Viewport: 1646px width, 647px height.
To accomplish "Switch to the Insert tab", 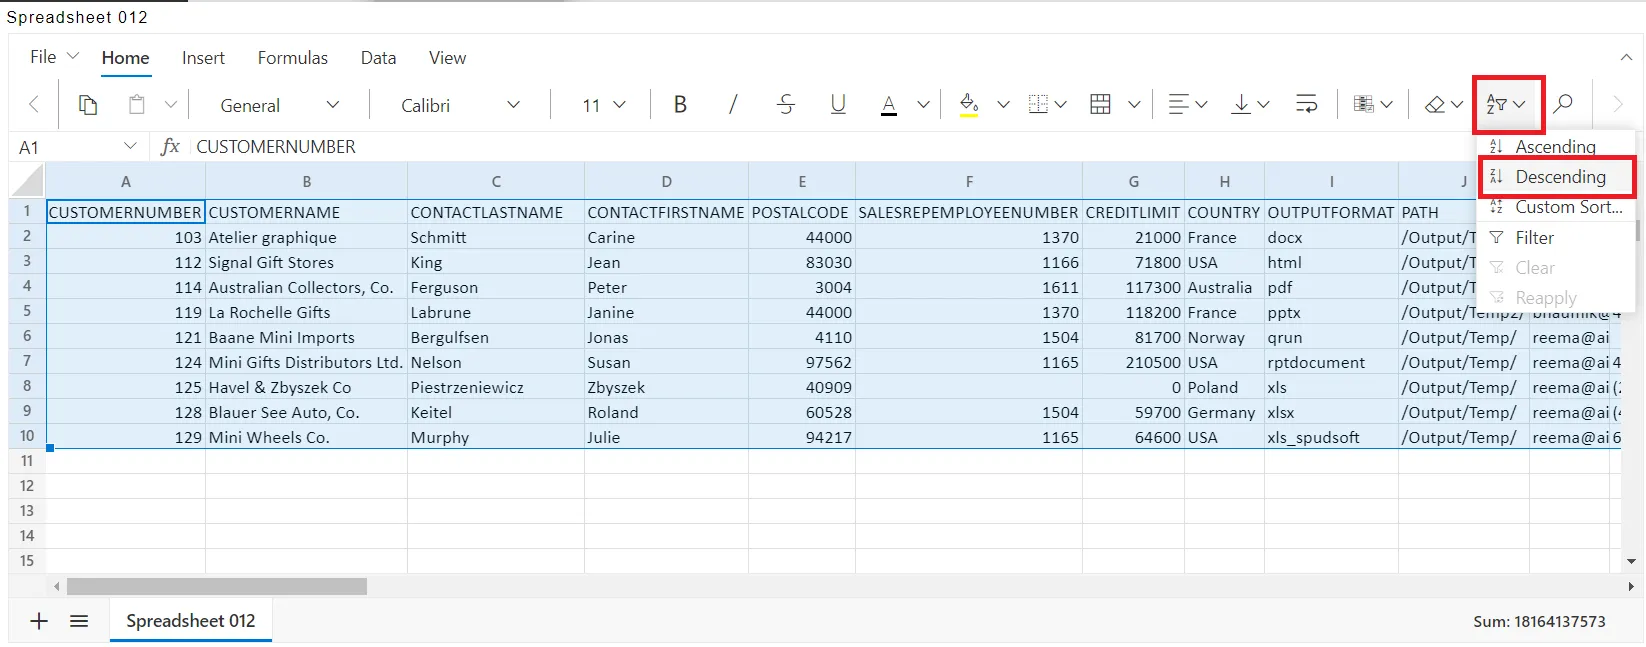I will click(203, 58).
